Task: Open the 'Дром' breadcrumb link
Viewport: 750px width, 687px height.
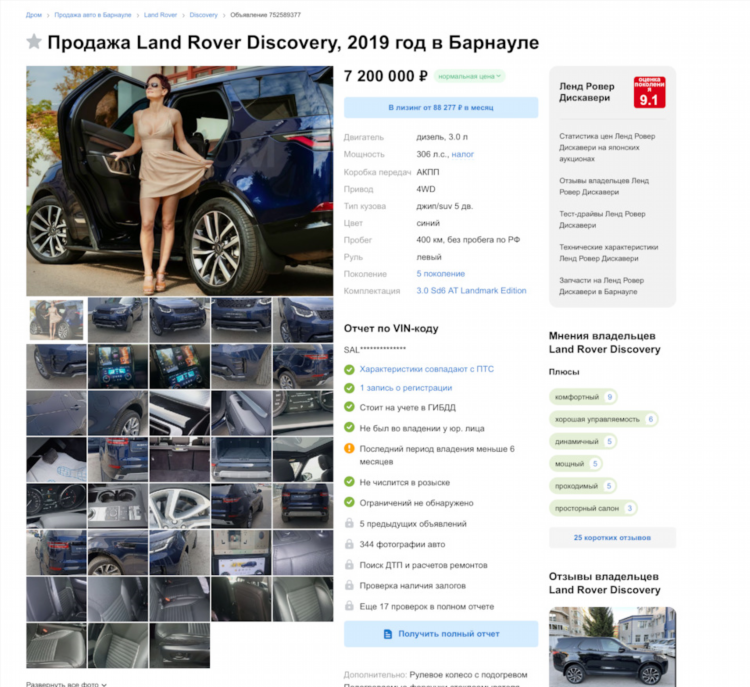Action: click(x=33, y=15)
